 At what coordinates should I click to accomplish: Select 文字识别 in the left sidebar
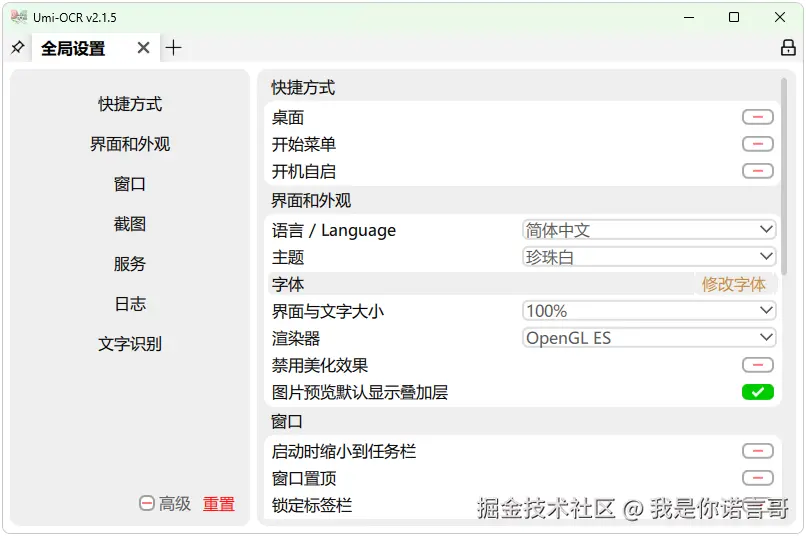pos(130,343)
